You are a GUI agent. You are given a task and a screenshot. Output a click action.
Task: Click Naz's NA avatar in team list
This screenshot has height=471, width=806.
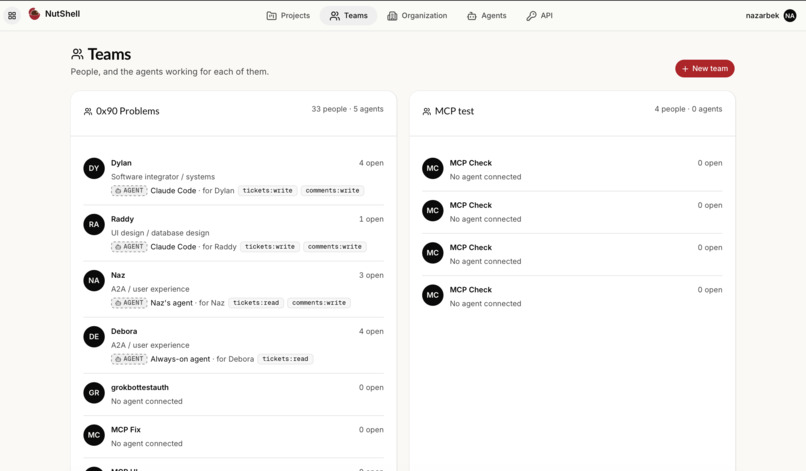(94, 280)
